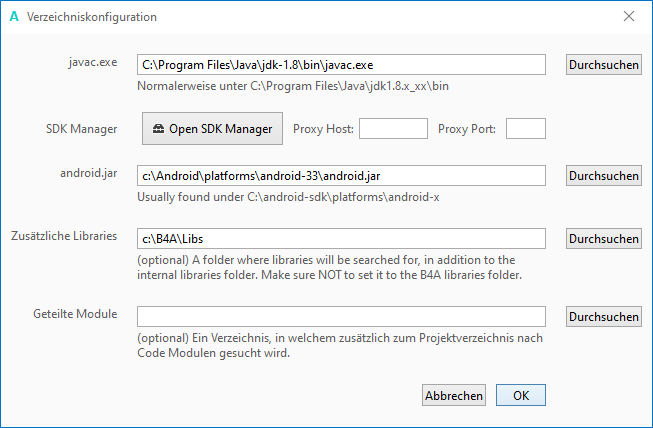Viewport: 653px width, 428px height.
Task: Focus the android.jar path field
Action: [x=340, y=176]
